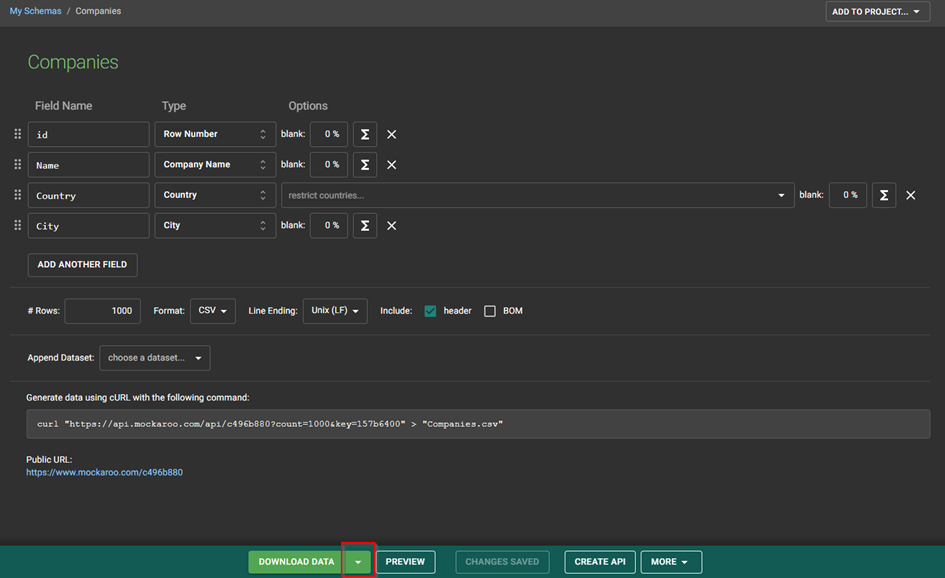This screenshot has height=578, width=945.
Task: Click the Add Another Field button
Action: [x=82, y=265]
